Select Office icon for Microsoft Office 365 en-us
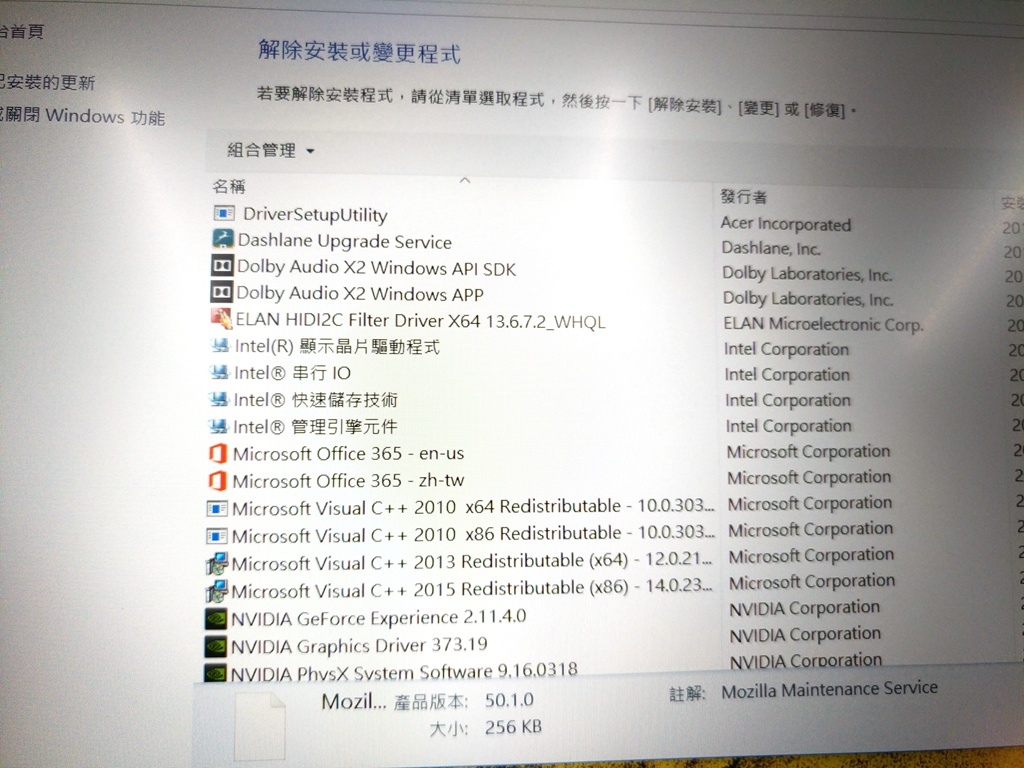This screenshot has width=1024, height=768. coord(218,453)
